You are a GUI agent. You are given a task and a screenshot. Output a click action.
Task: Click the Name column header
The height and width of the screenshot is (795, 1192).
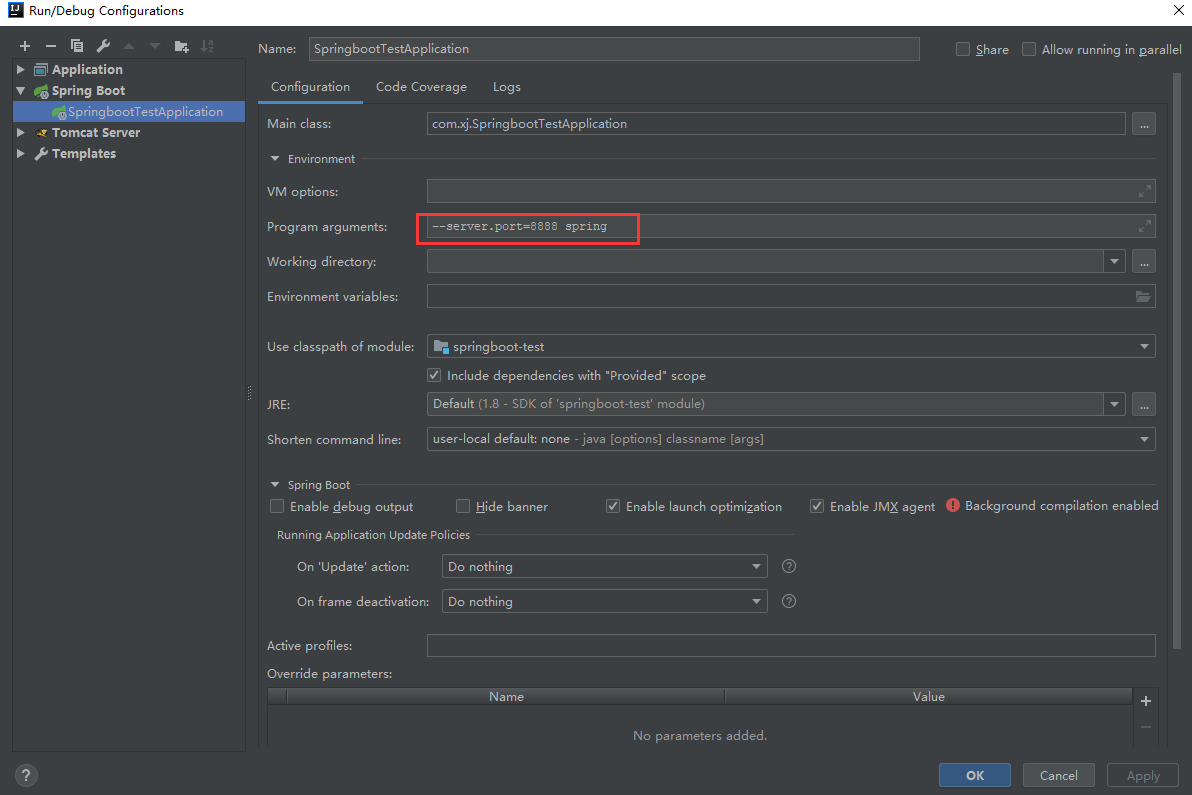[x=506, y=696]
